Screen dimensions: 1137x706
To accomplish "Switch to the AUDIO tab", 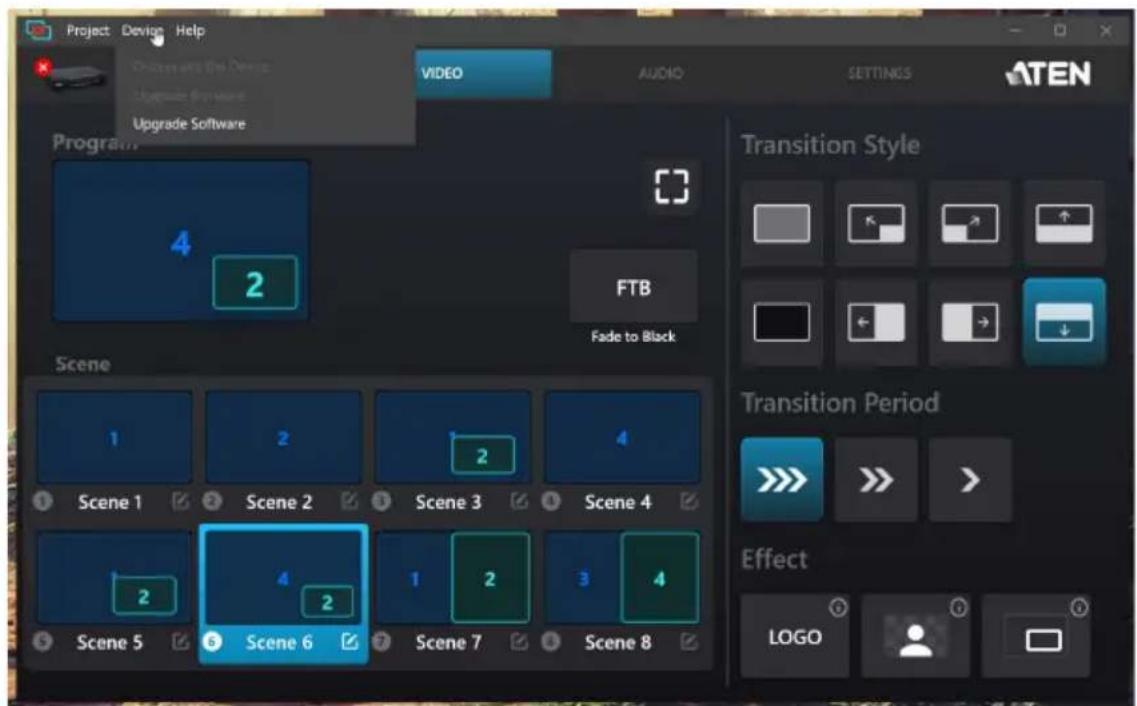I will pyautogui.click(x=661, y=73).
